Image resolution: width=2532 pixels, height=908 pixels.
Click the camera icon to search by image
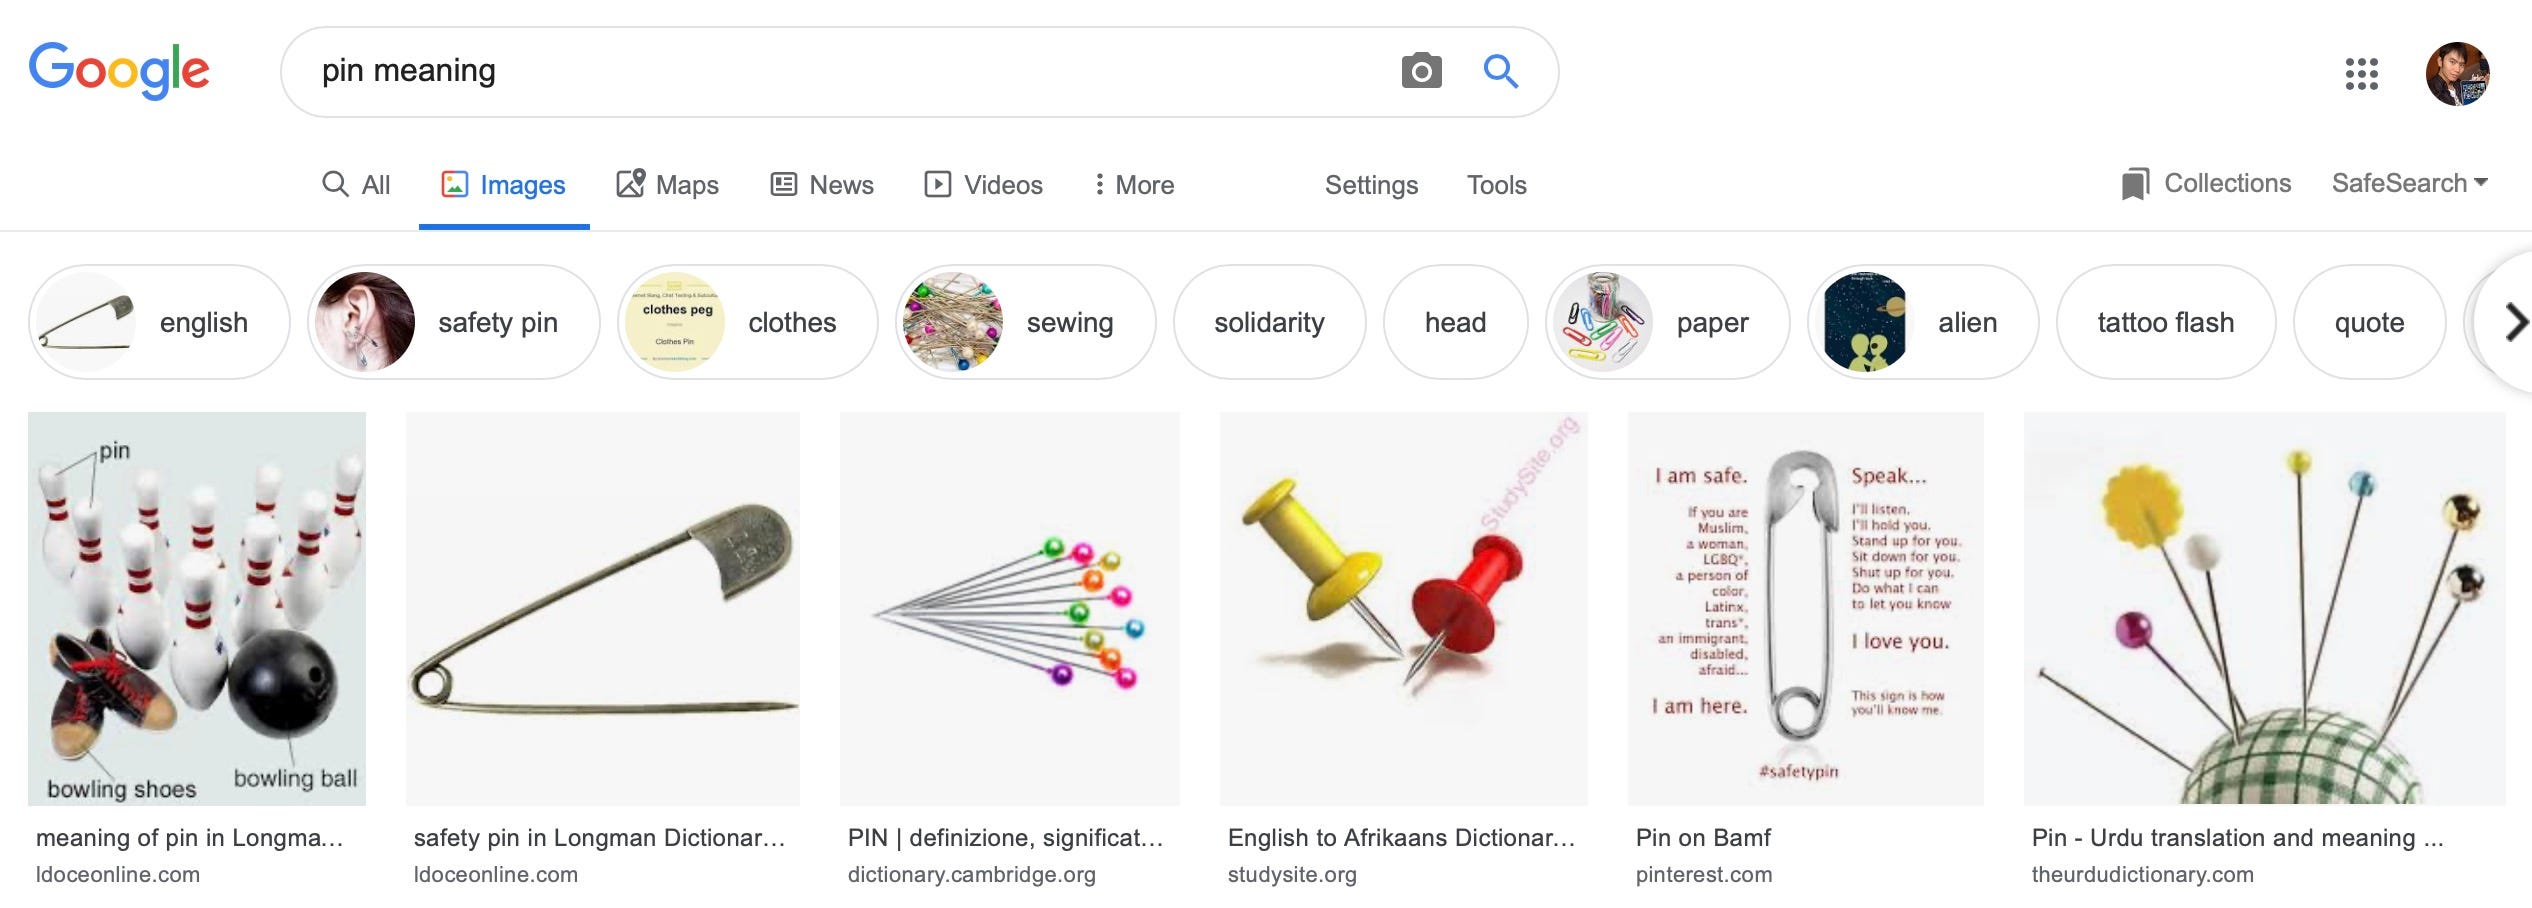pos(1422,71)
